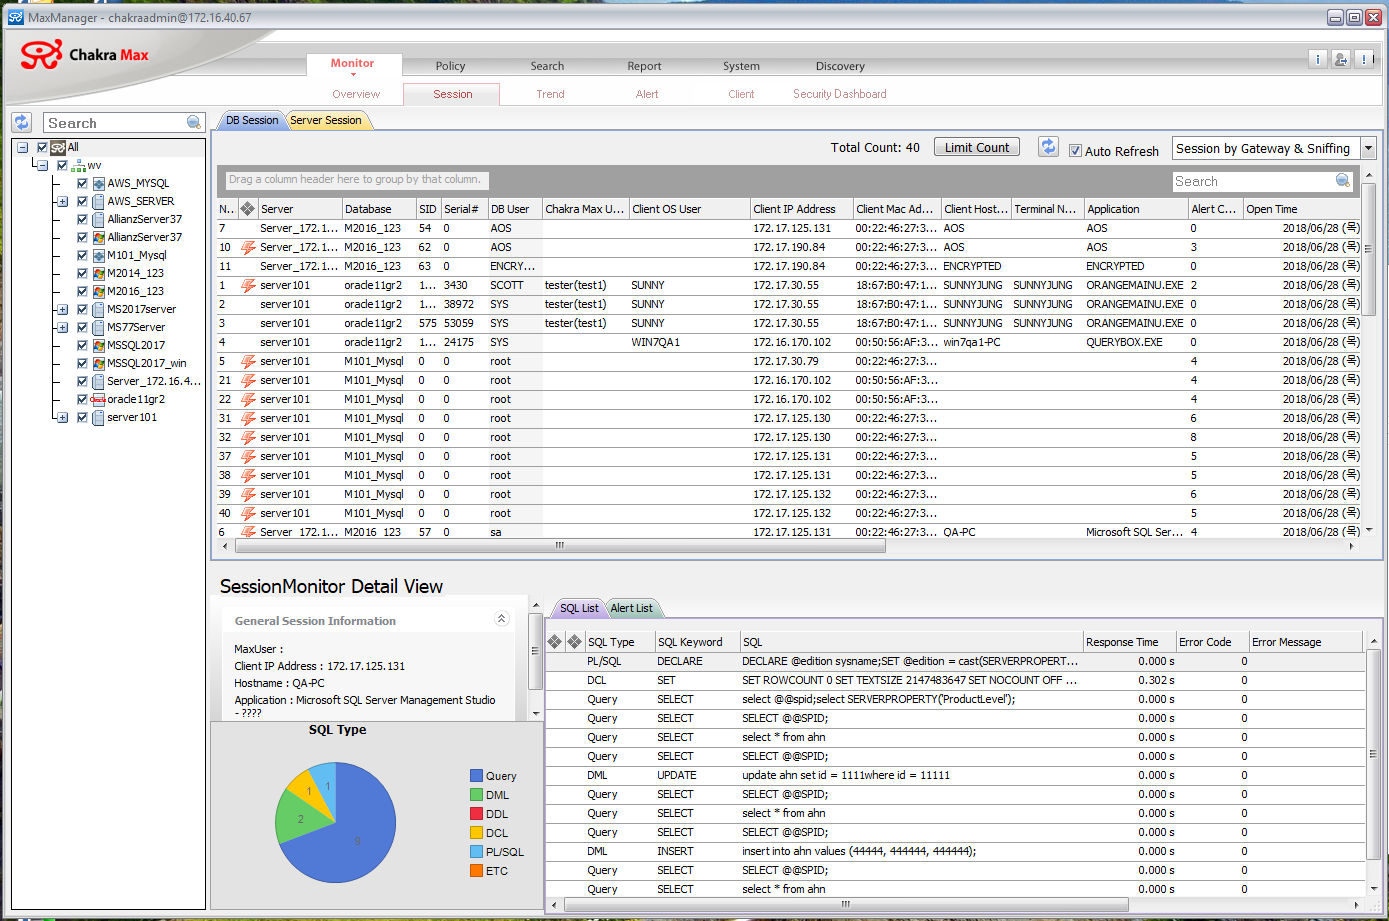
Task: Sort SQL list by Response Time column
Action: pyautogui.click(x=1130, y=642)
